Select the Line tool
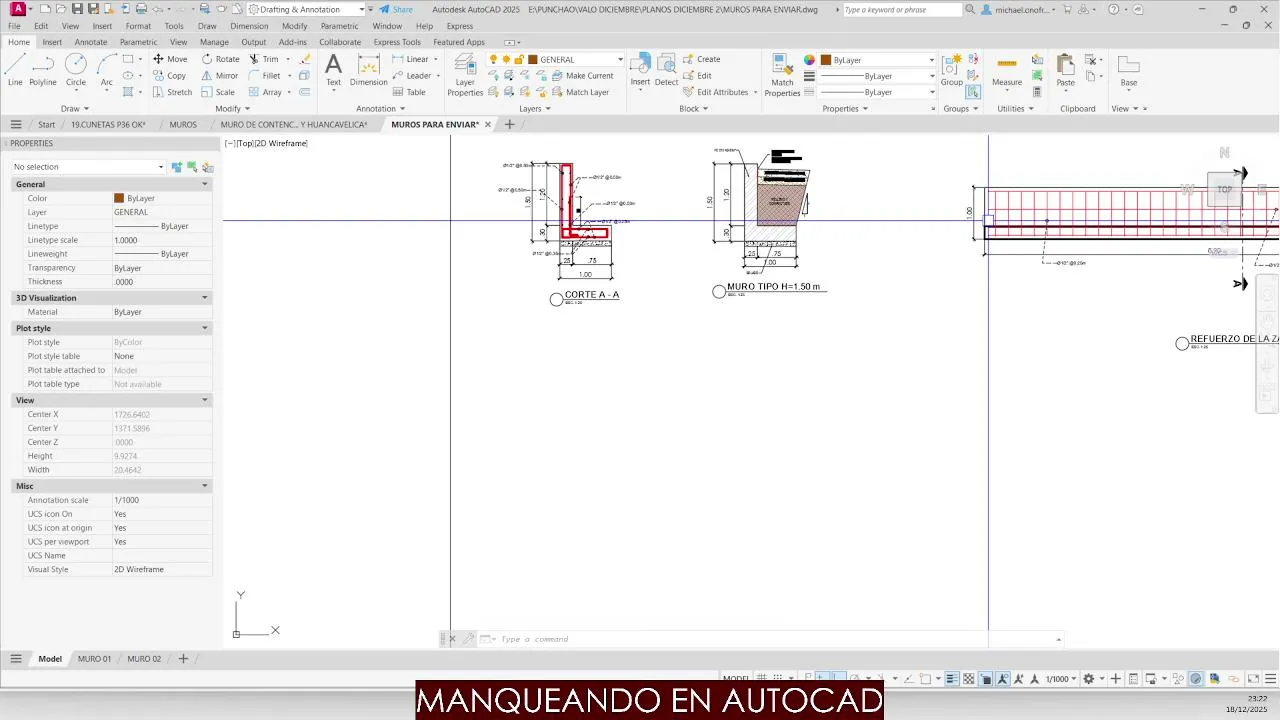This screenshot has height=720, width=1280. coord(15,70)
